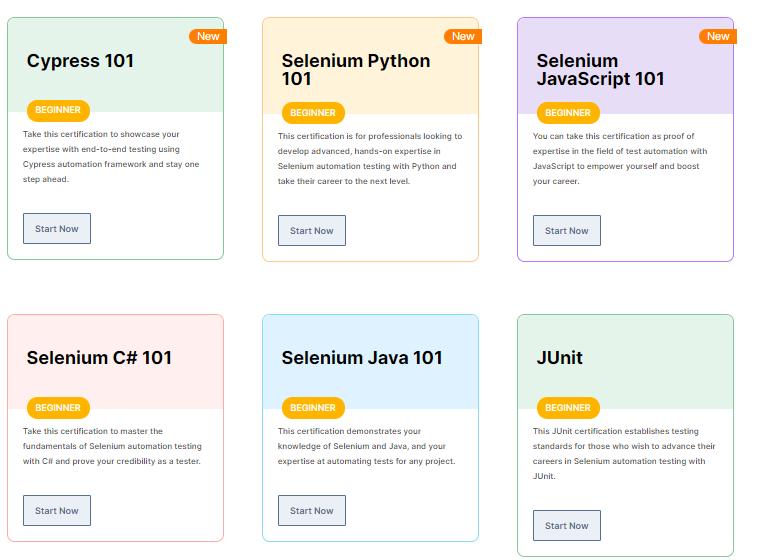Click the Selenium C# 101 description text
The image size is (762, 560).
112,446
